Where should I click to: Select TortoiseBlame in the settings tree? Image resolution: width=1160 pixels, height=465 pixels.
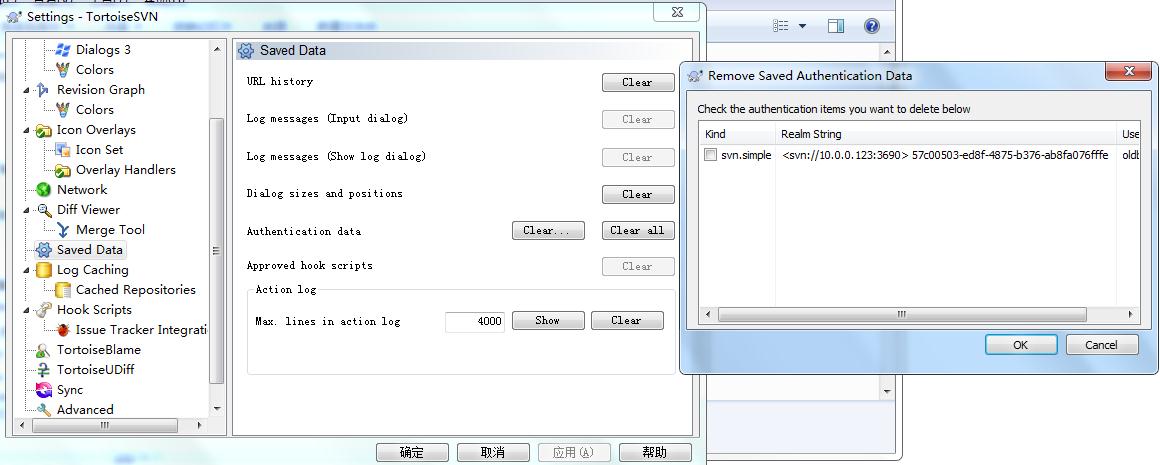(x=98, y=350)
